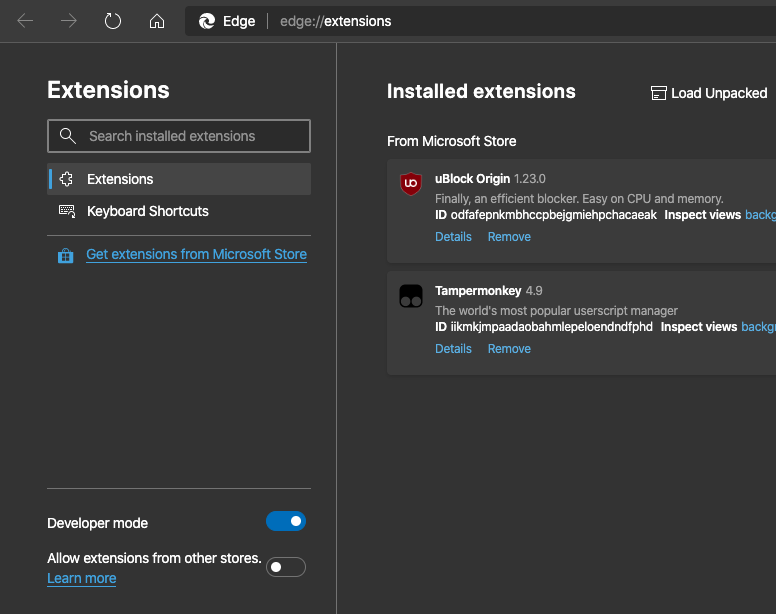Click uBlock description 'Finally, an efficient blocker'

[x=579, y=199]
